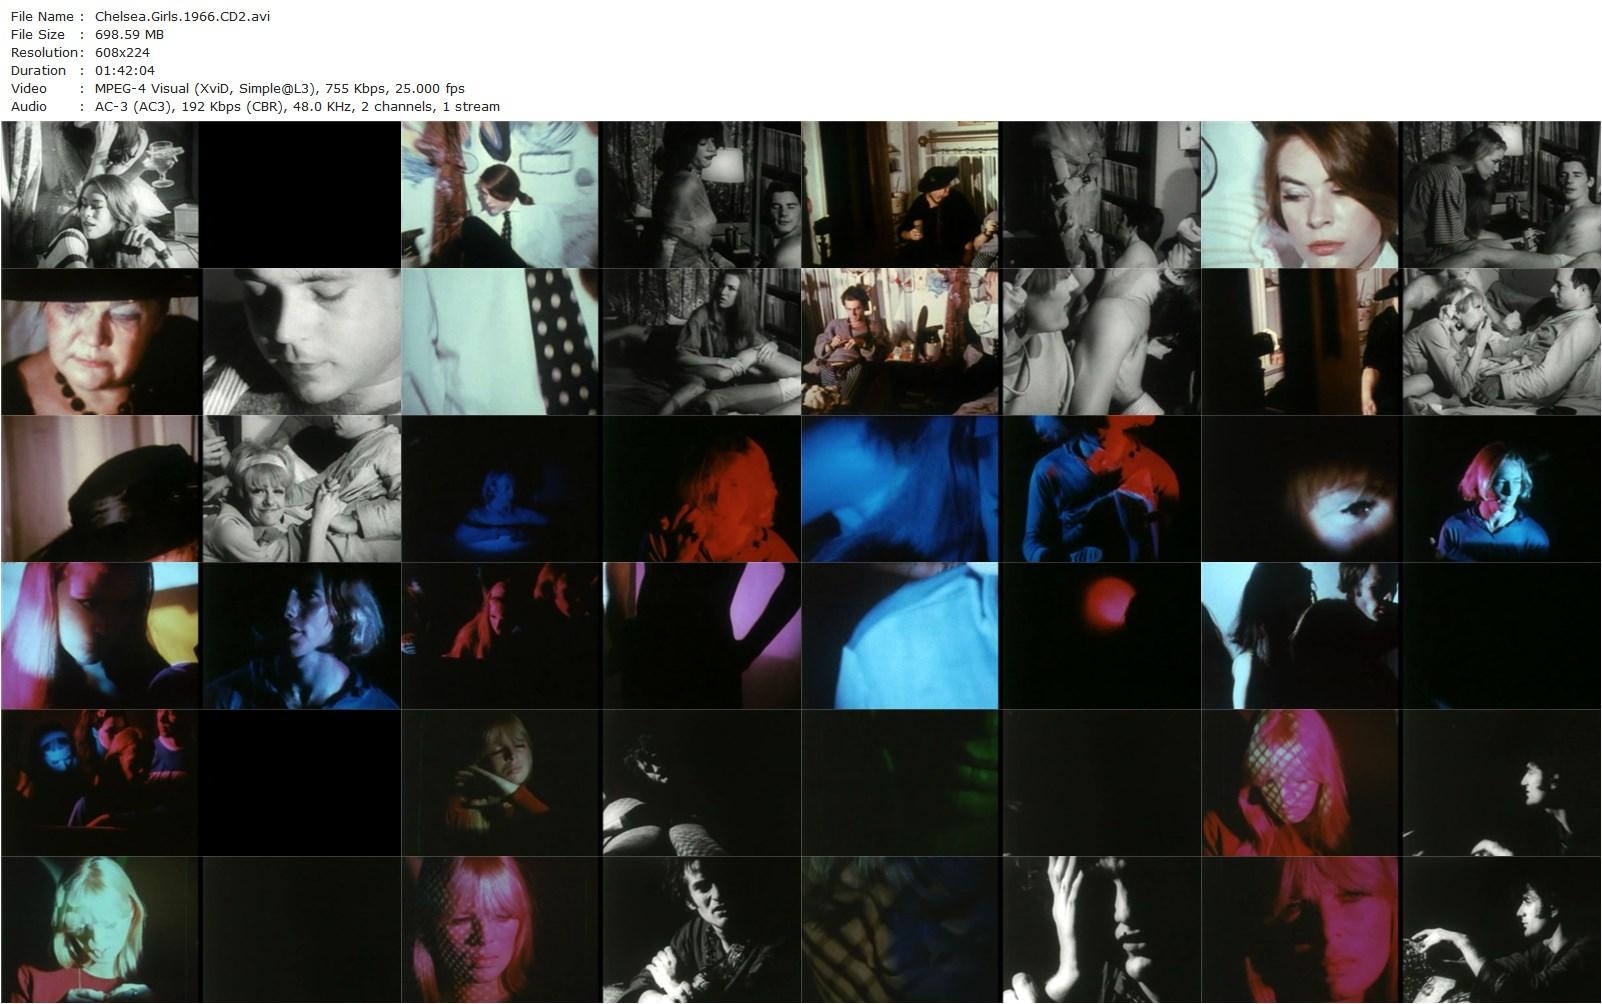Click the File Size value 698.59 MB
Image resolution: width=1602 pixels, height=1004 pixels.
click(127, 34)
